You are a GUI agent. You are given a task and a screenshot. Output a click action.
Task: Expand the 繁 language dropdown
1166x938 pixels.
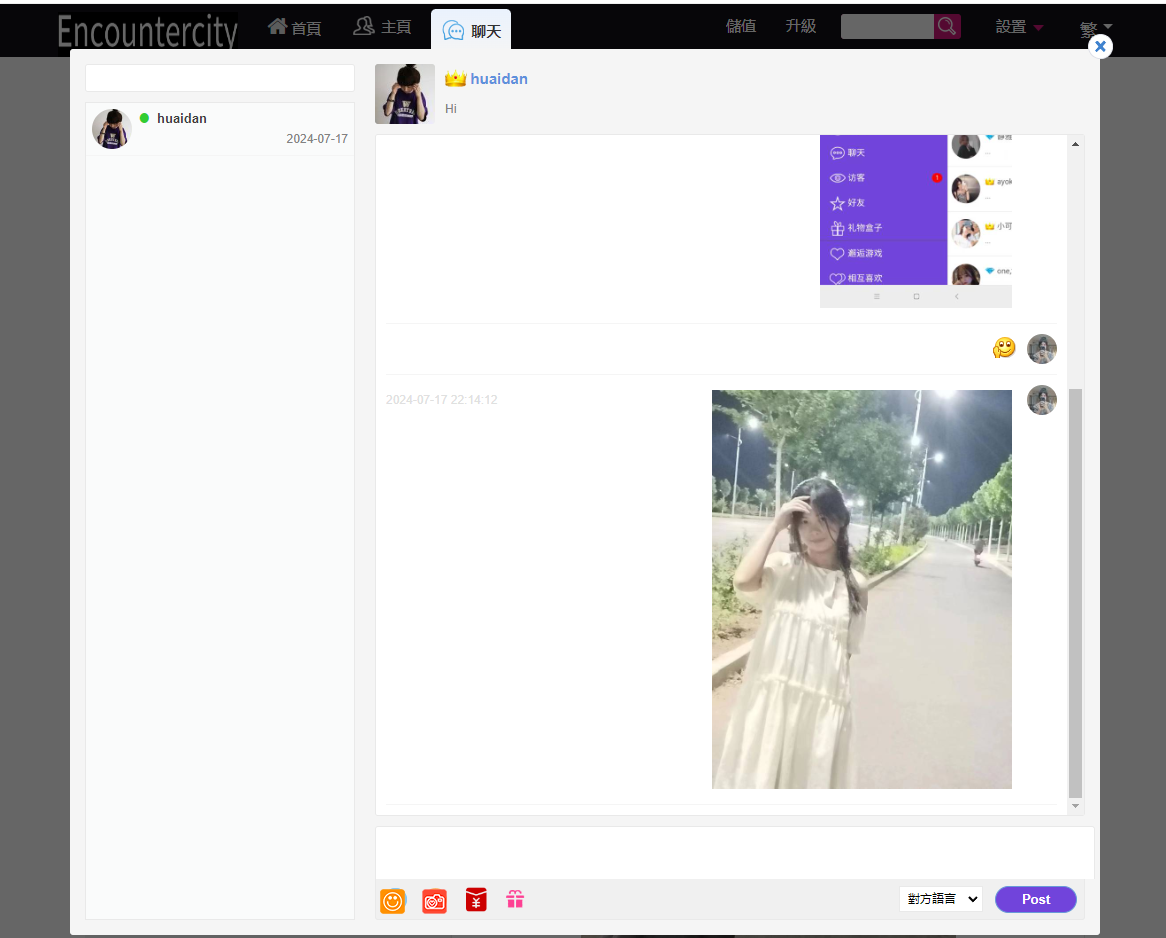point(1096,28)
